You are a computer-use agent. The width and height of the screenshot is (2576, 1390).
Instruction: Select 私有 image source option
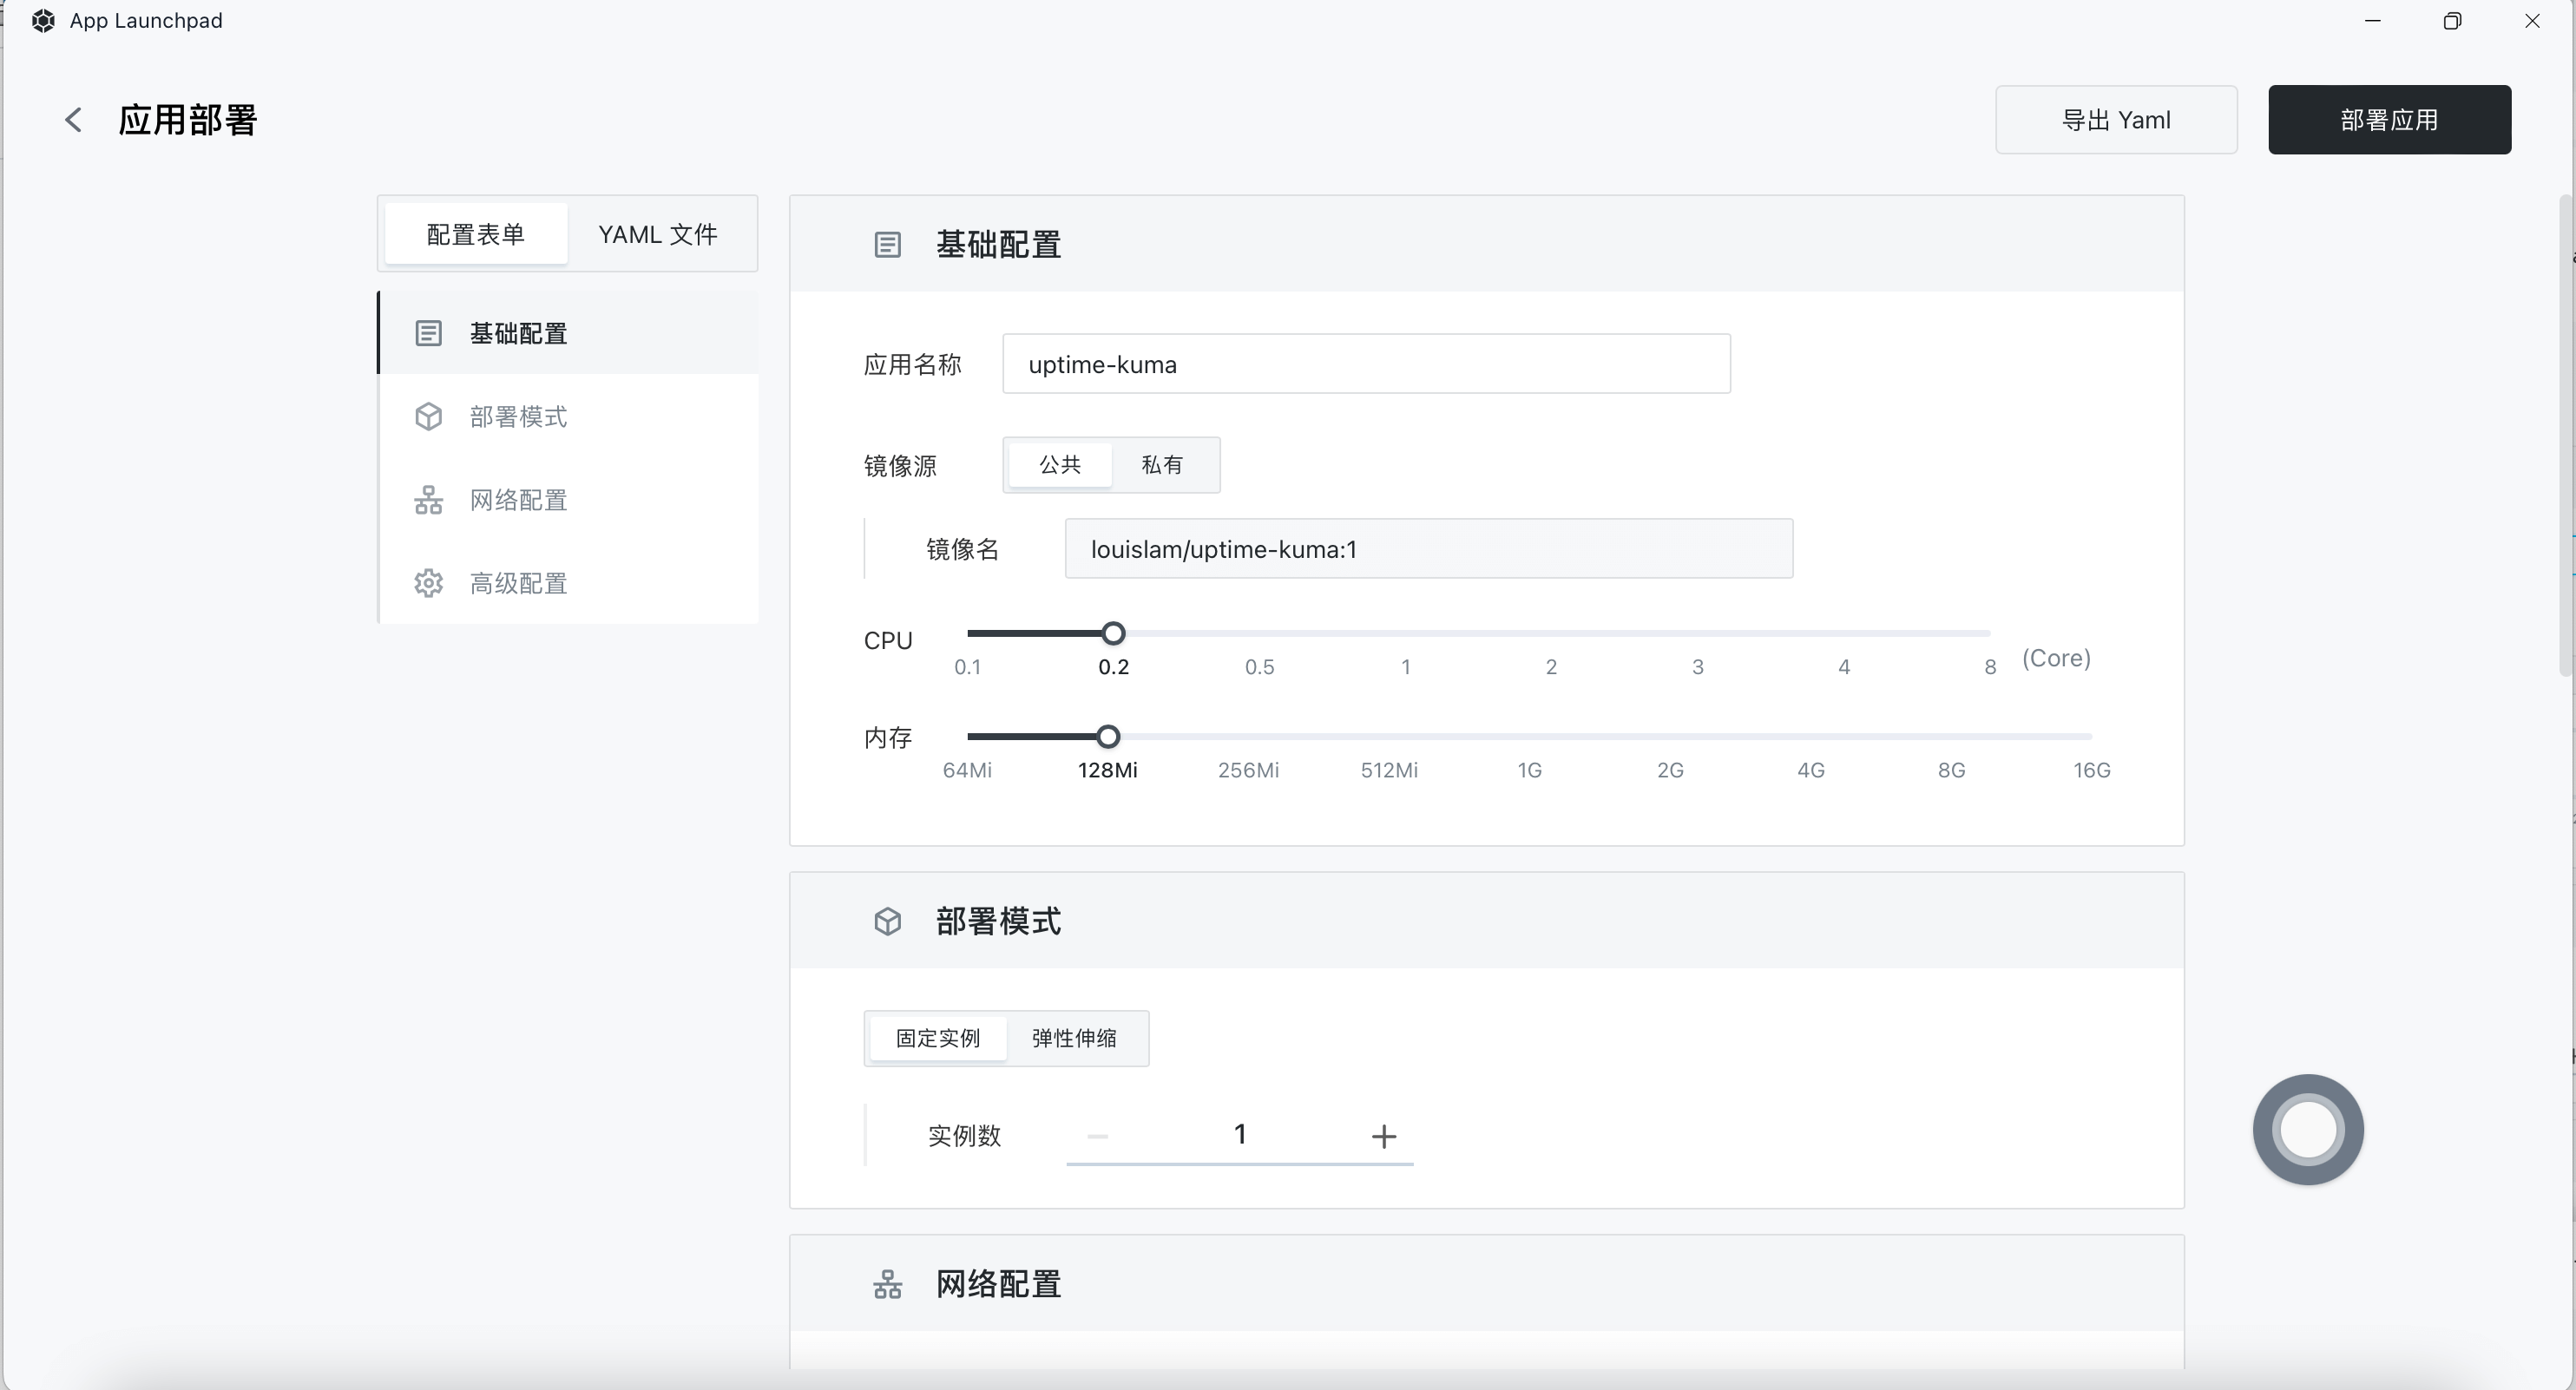click(1161, 465)
